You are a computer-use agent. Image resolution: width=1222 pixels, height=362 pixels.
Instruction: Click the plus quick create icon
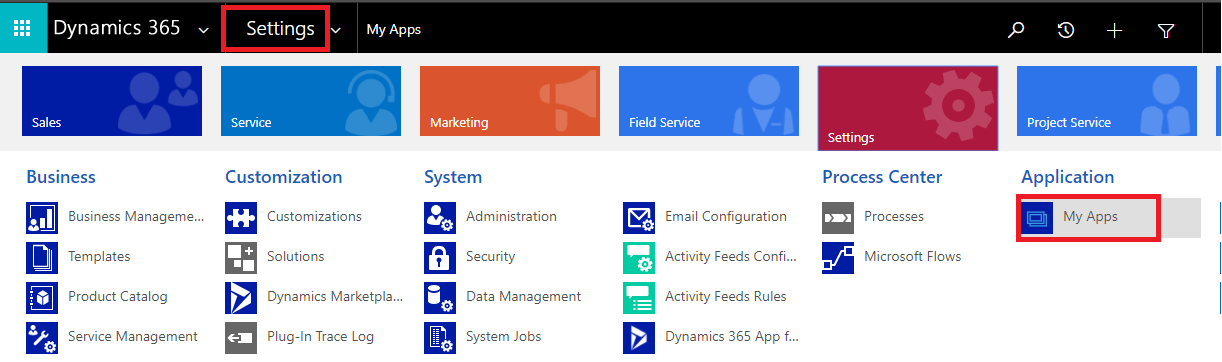point(1115,30)
